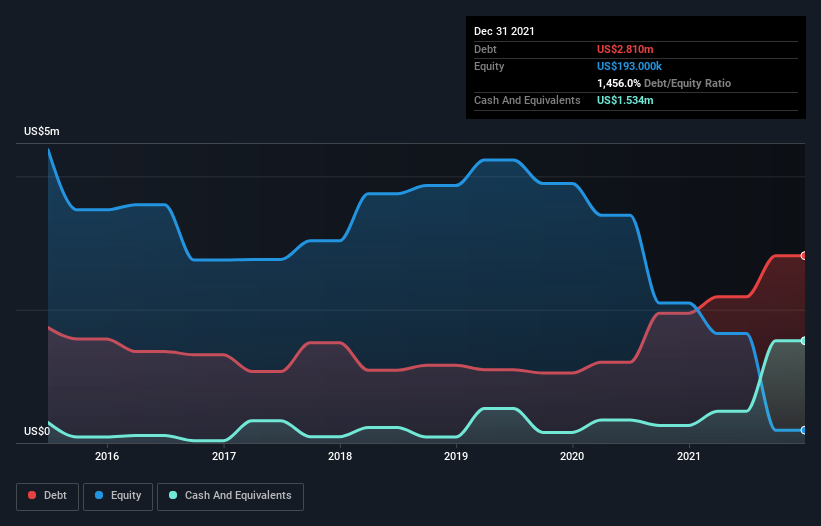The height and width of the screenshot is (526, 821).
Task: Click the 2018 x-axis label
Action: click(340, 456)
